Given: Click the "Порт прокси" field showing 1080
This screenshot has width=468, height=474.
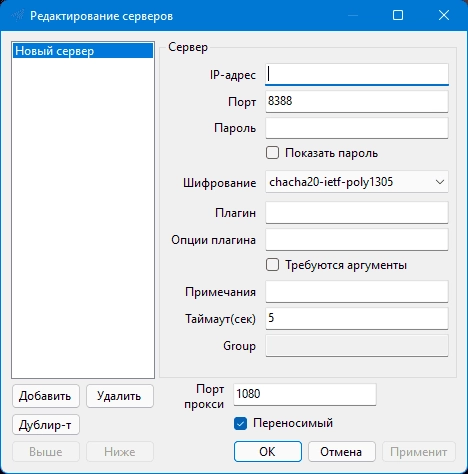Looking at the screenshot, I should click(305, 395).
